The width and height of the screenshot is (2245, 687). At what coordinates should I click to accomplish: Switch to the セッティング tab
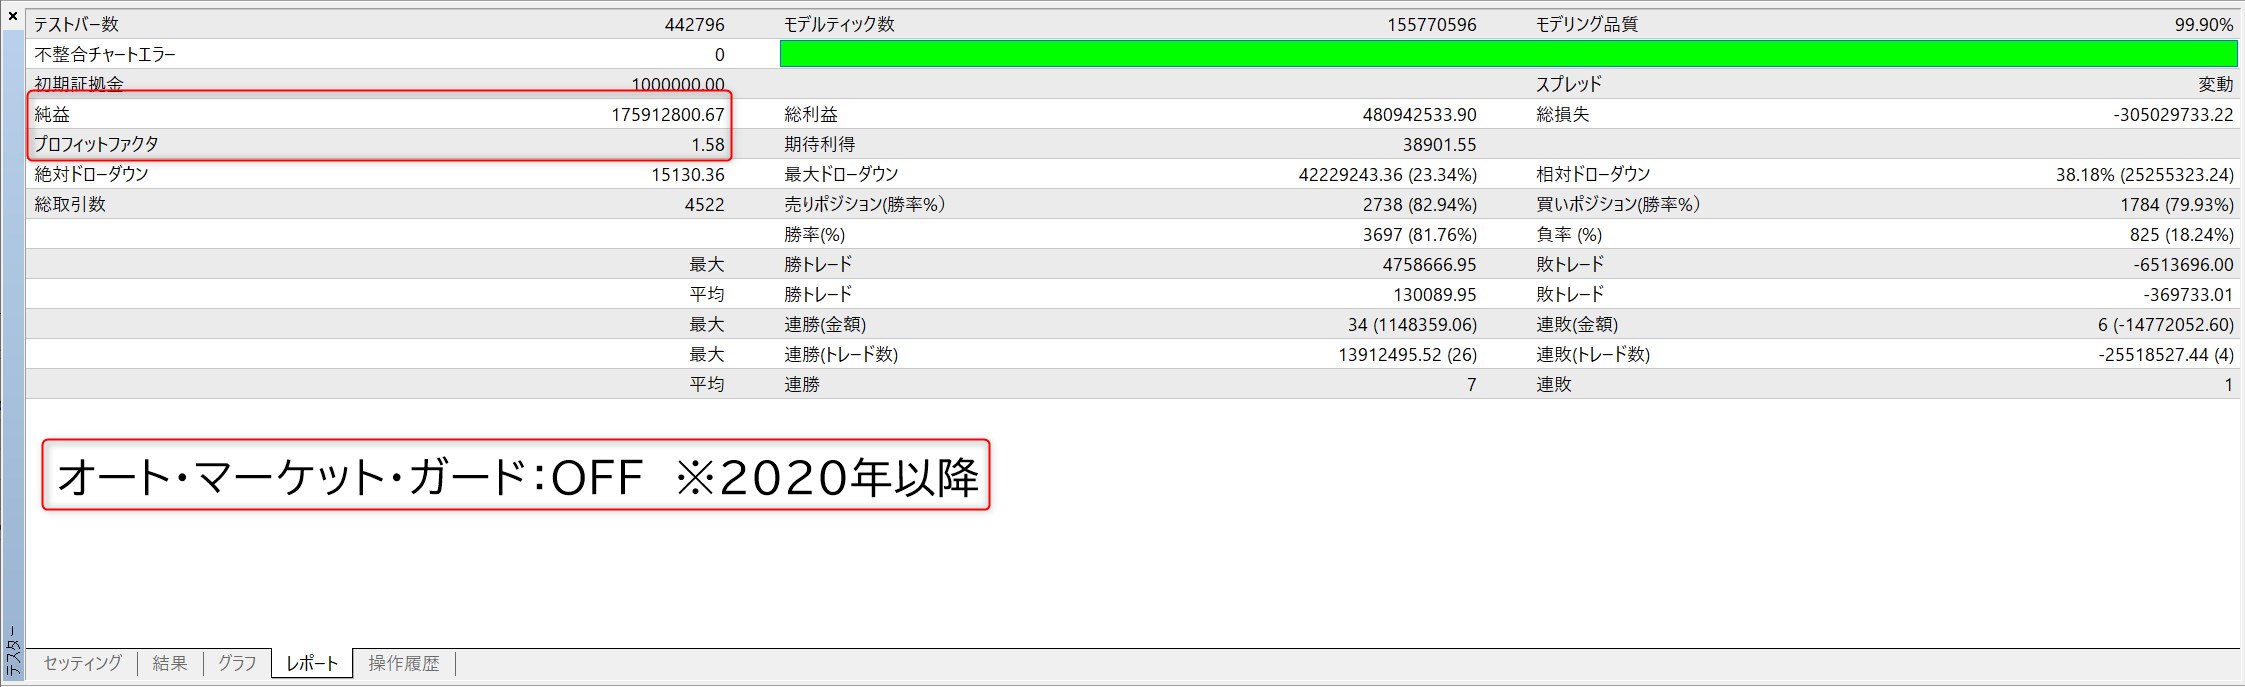[82, 663]
